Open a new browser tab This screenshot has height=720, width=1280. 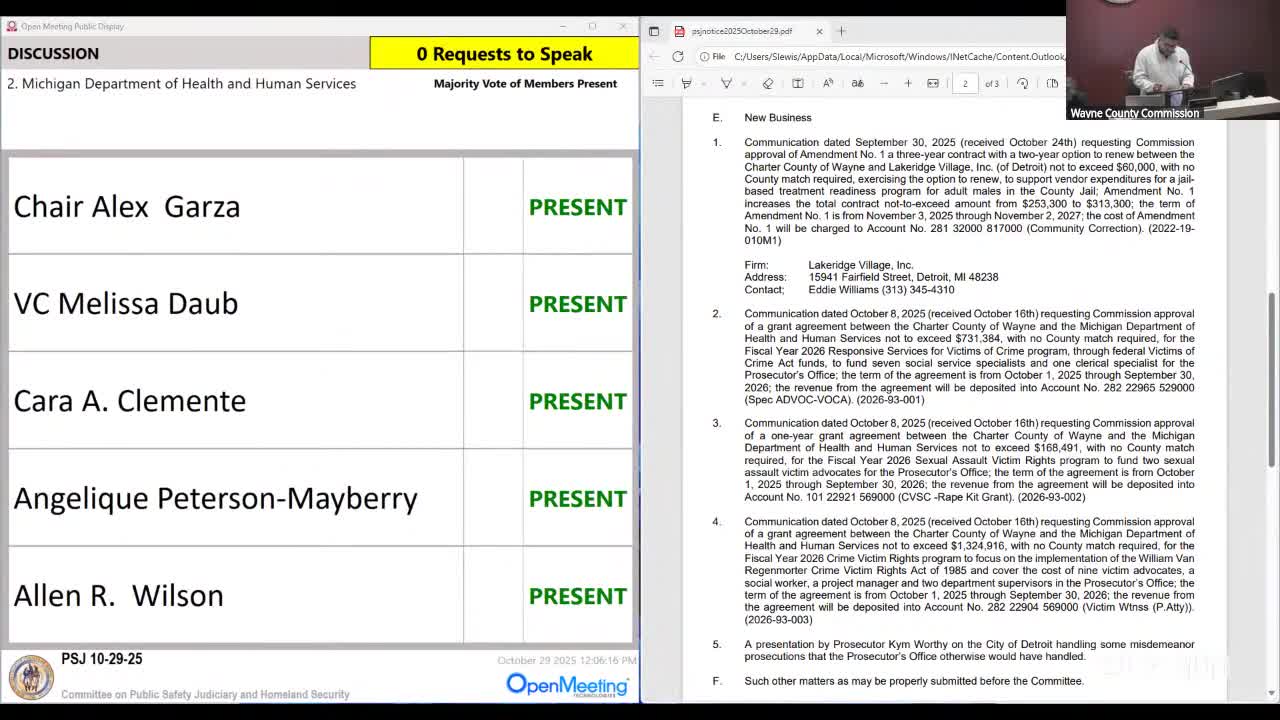click(841, 31)
